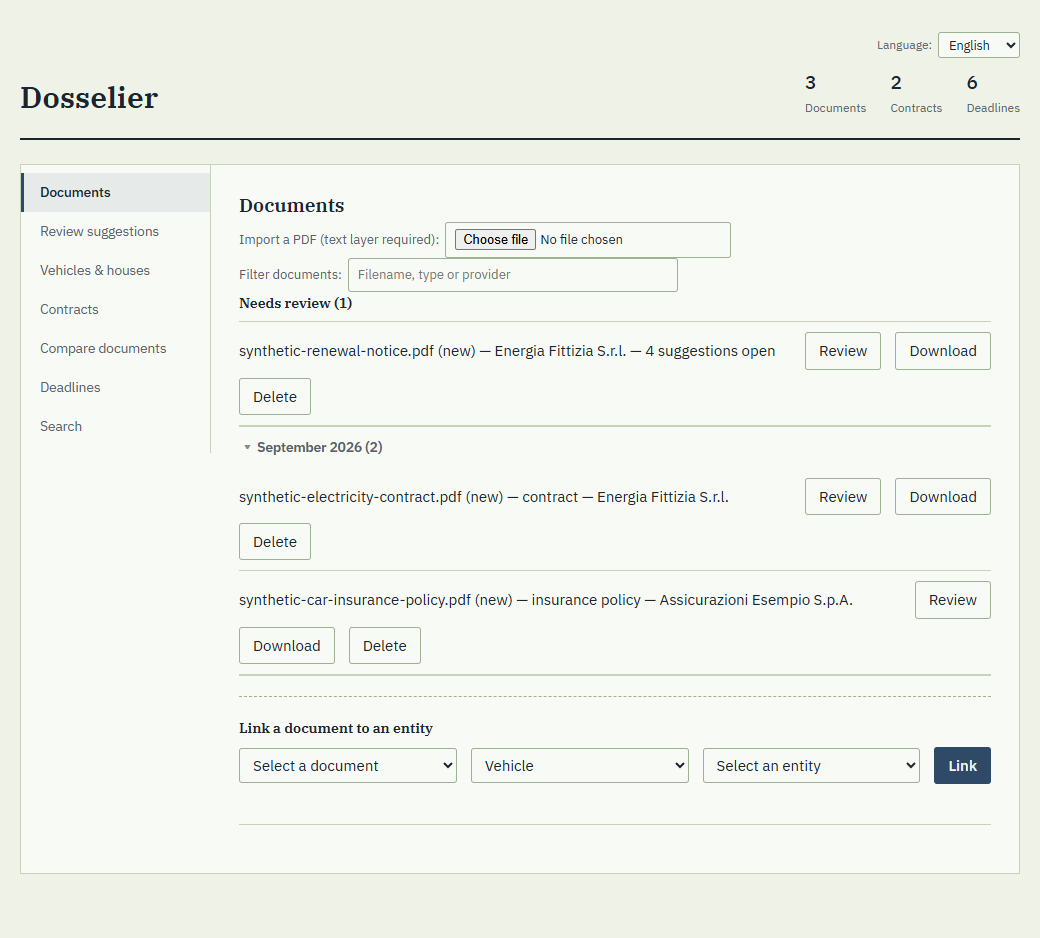Click the 3 Documents counter
Image resolution: width=1040 pixels, height=938 pixels.
(835, 94)
